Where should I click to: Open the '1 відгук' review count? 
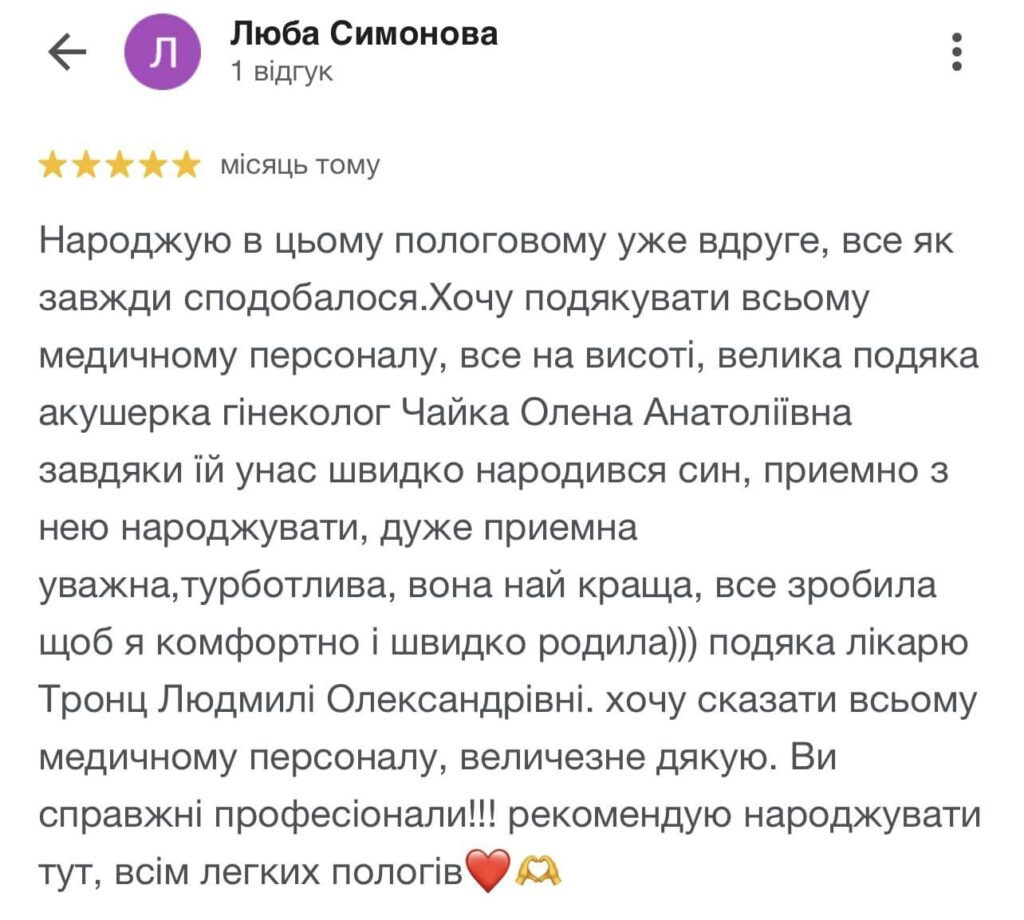[x=281, y=73]
